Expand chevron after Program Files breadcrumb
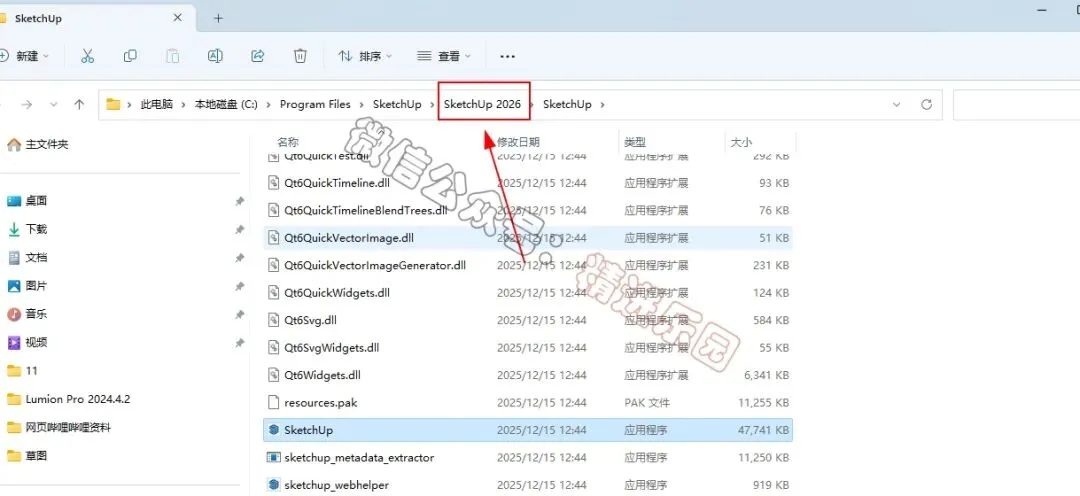Viewport: 1080px width, 496px height. point(362,105)
